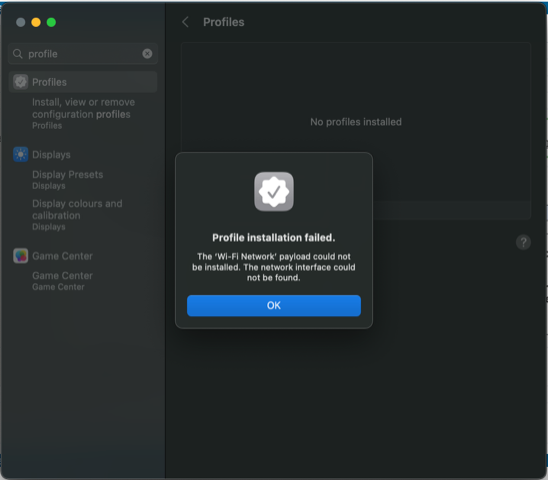Screen dimensions: 548x480
Task: Open Install, view or remove profiles result
Action: coord(84,114)
